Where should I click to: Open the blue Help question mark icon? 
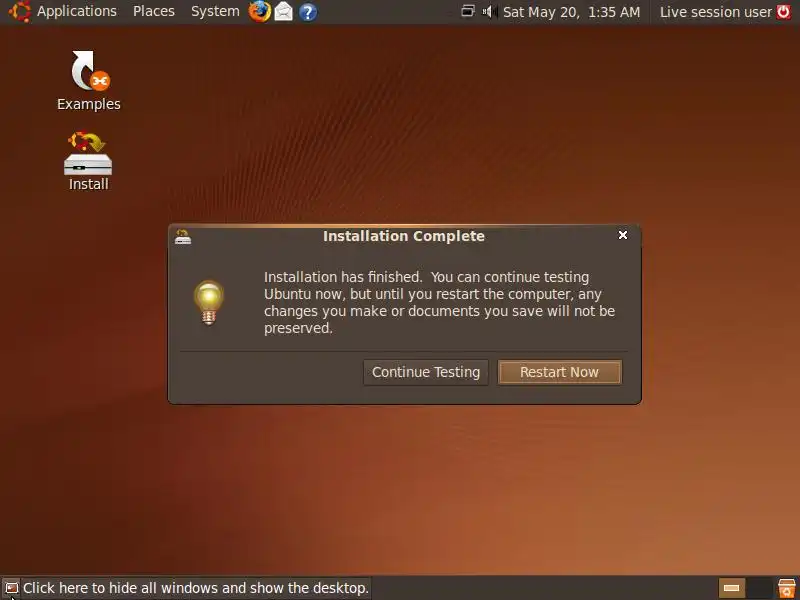(x=308, y=12)
